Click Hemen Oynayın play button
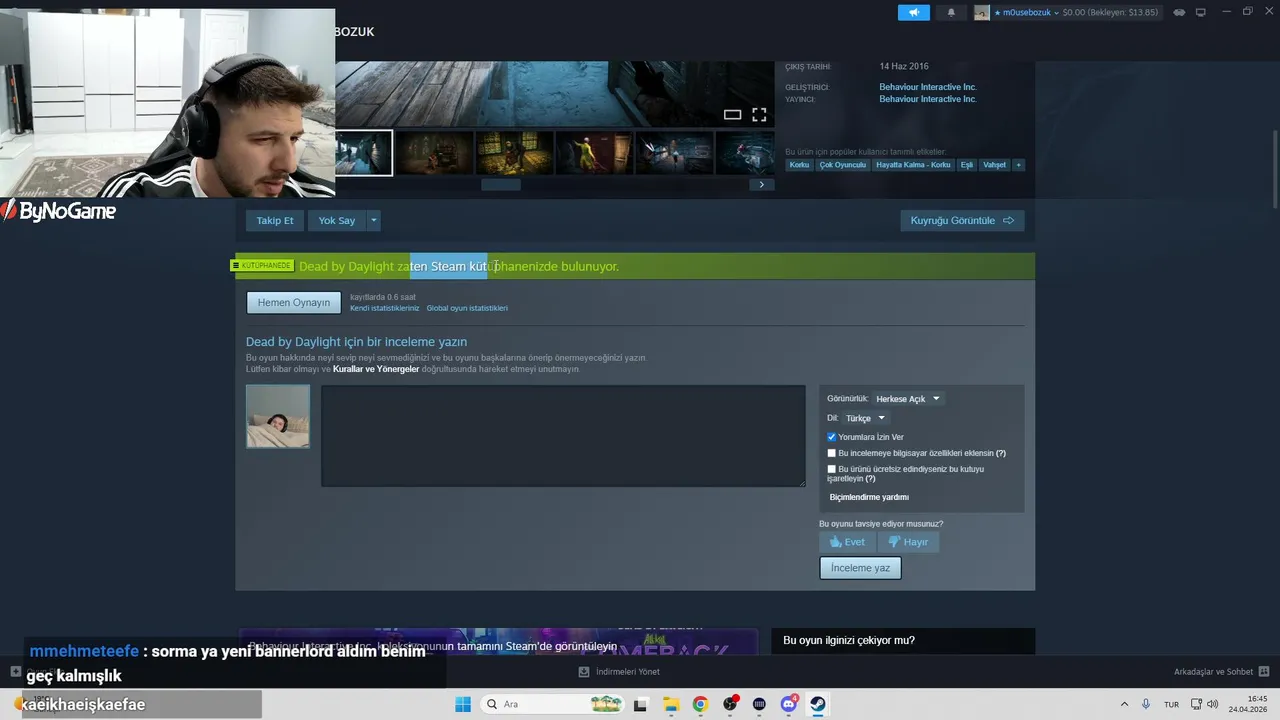The image size is (1280, 720). pos(294,302)
